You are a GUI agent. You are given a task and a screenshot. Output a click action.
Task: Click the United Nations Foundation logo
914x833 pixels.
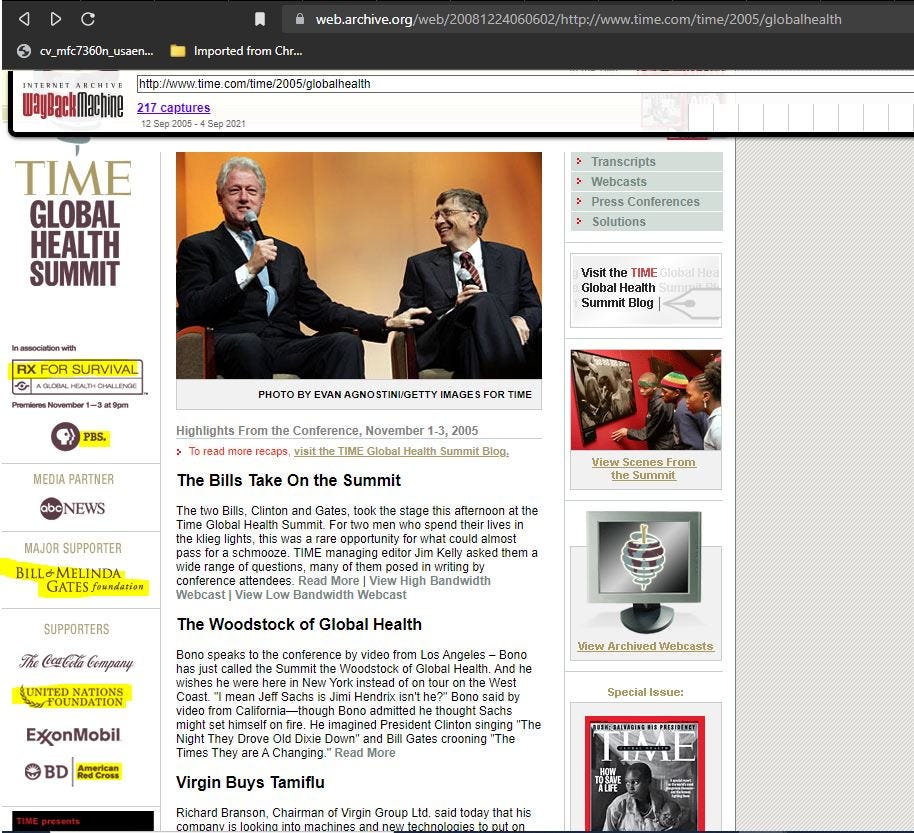click(72, 696)
